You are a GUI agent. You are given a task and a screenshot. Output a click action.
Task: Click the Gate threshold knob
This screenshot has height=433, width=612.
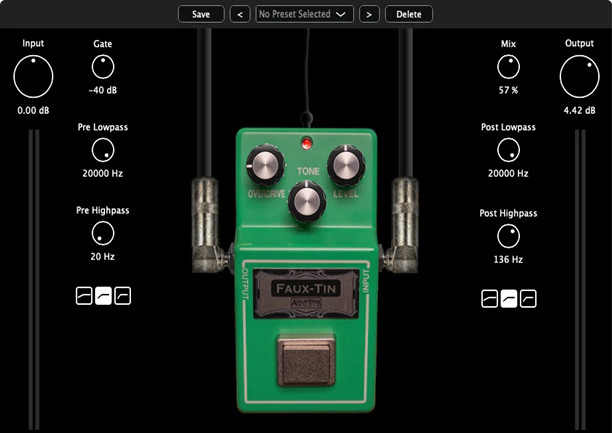(103, 67)
